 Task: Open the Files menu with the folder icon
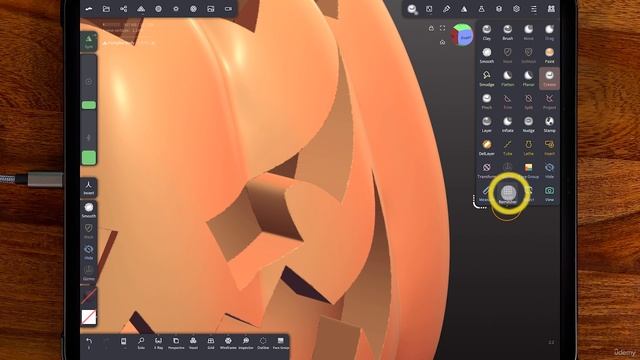(x=106, y=9)
